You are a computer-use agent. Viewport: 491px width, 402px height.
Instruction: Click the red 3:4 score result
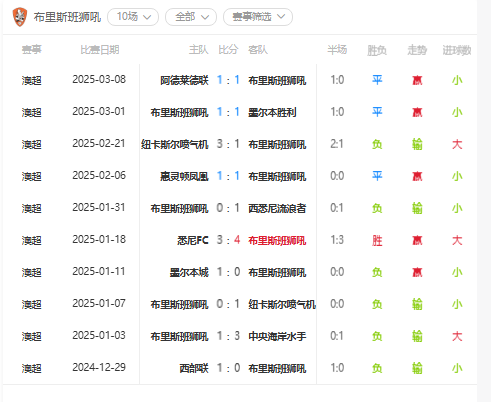228,240
